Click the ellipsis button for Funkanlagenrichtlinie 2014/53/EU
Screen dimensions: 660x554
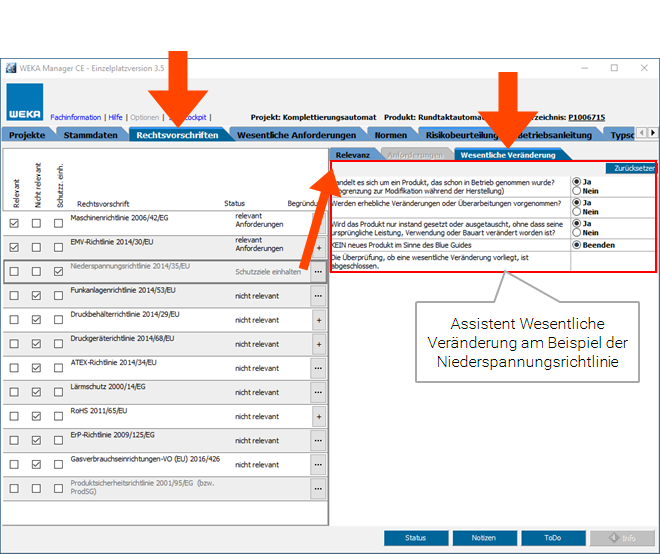point(318,296)
